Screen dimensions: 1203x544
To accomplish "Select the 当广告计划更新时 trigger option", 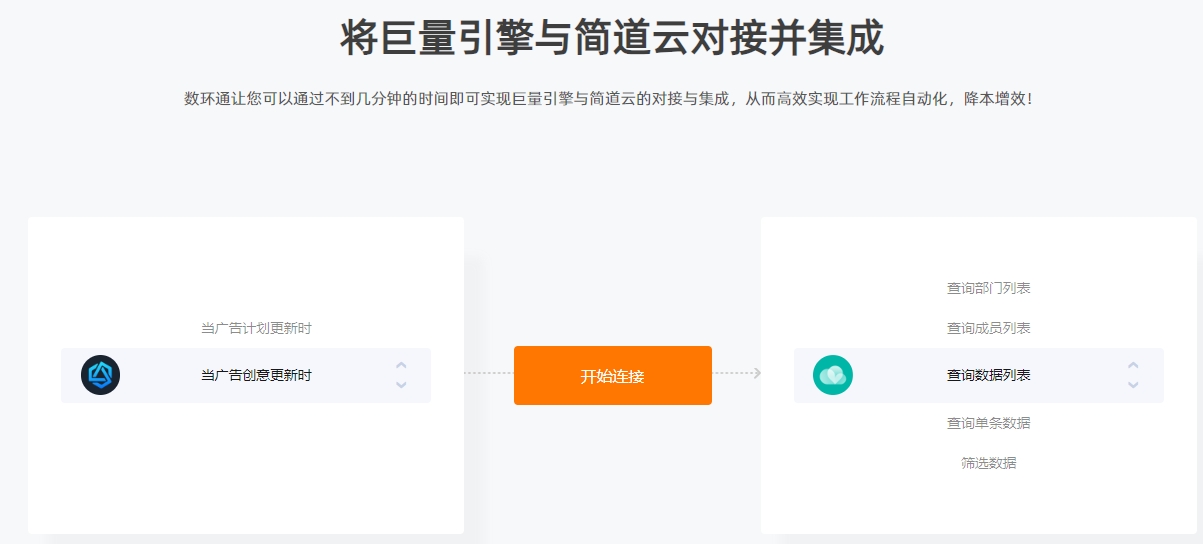I will point(256,328).
